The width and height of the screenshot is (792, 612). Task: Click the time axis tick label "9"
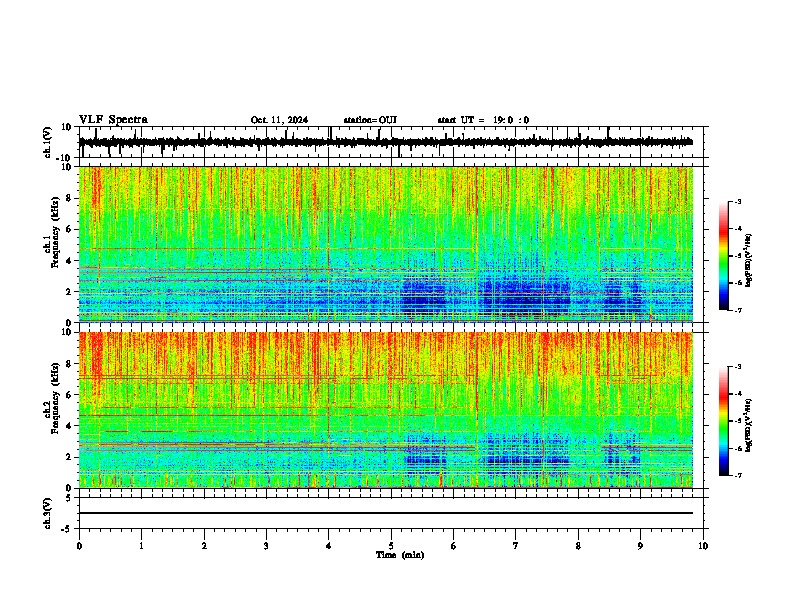coord(640,546)
